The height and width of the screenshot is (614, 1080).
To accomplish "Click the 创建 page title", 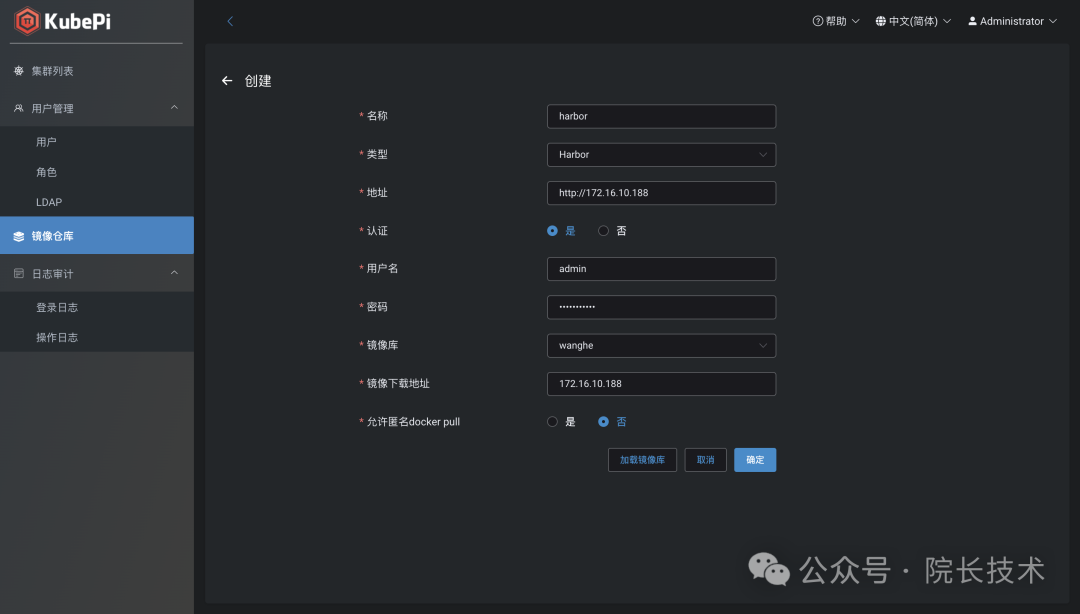I will tap(258, 81).
